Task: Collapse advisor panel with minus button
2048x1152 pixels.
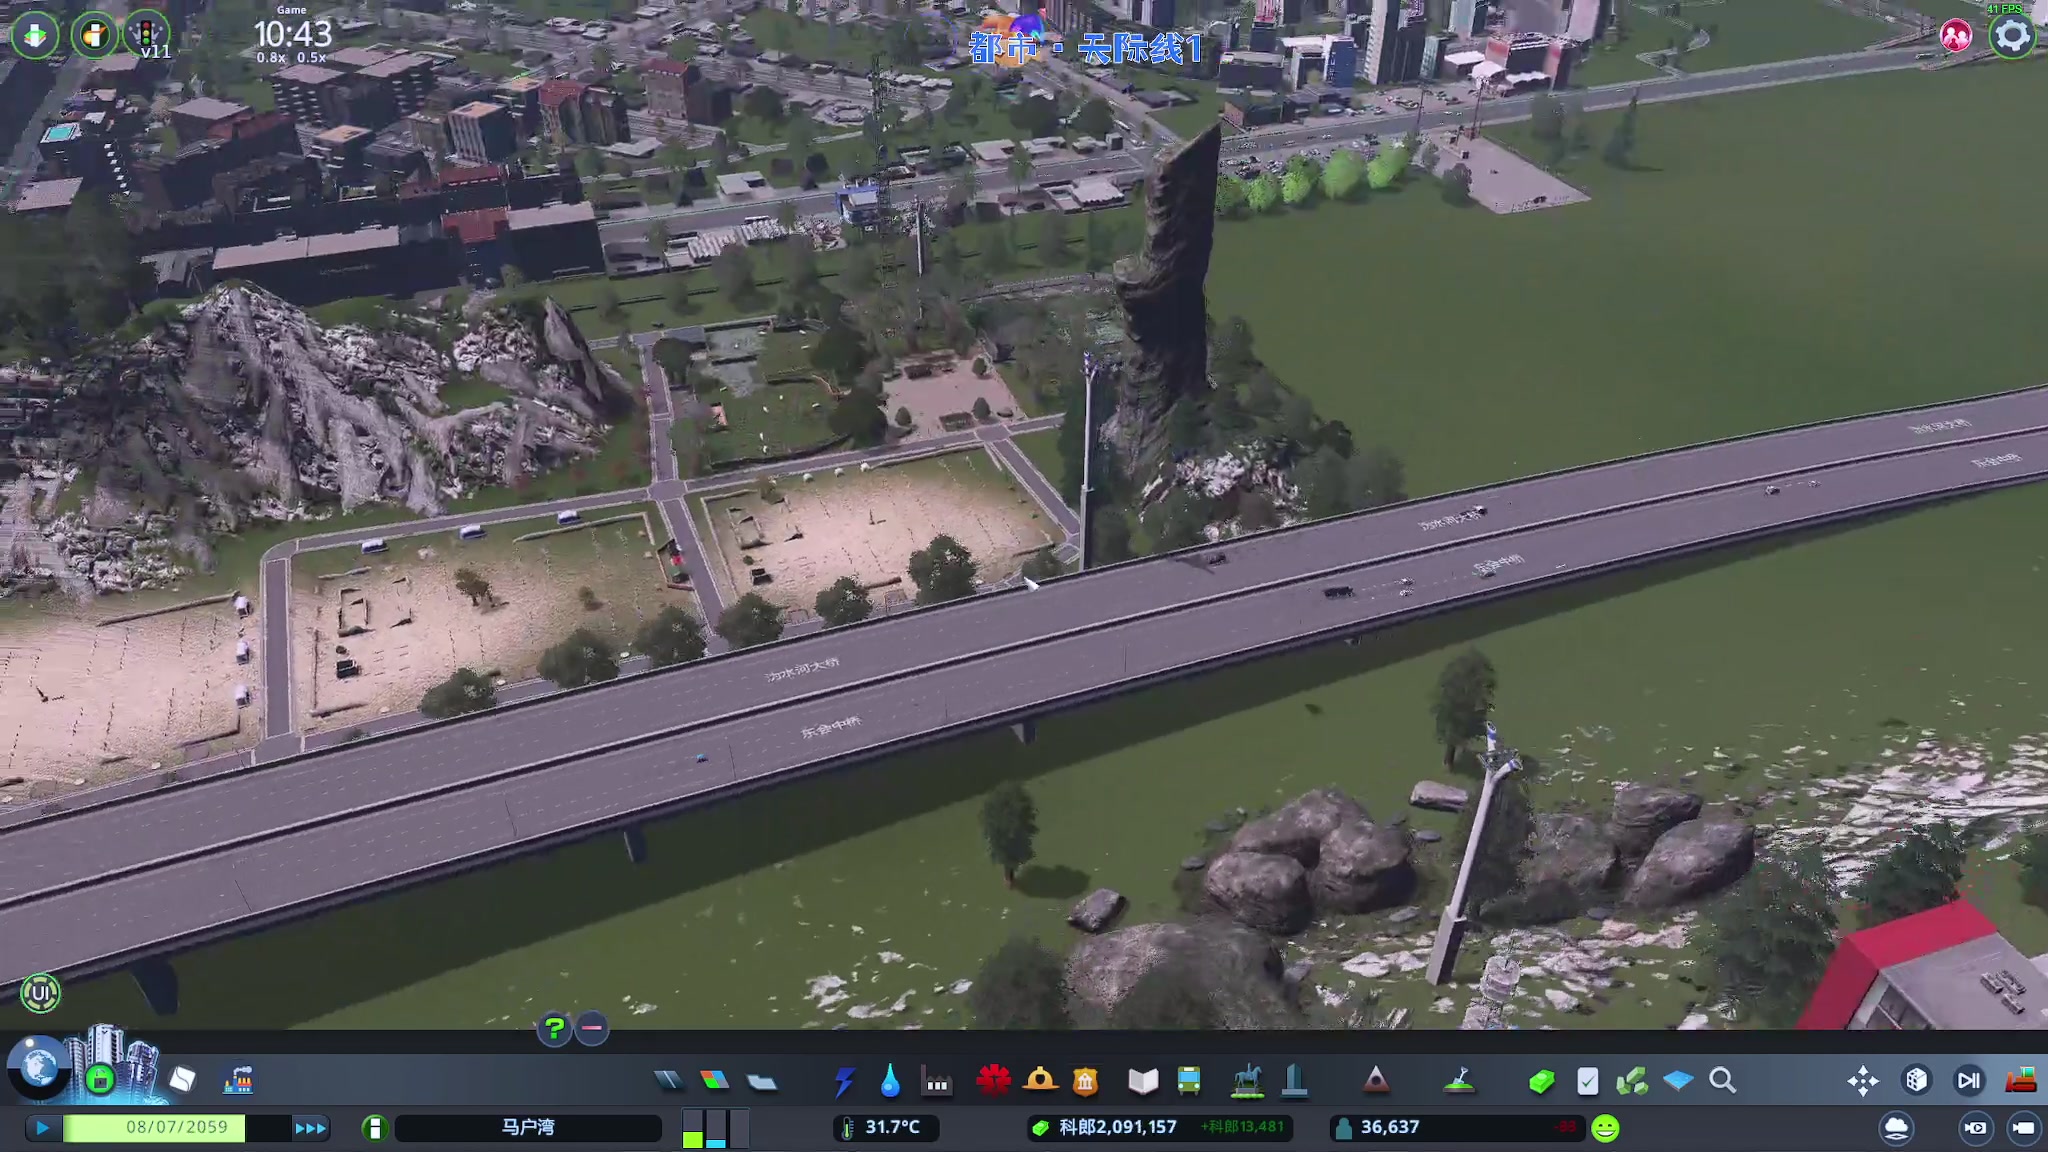Action: click(x=592, y=1028)
